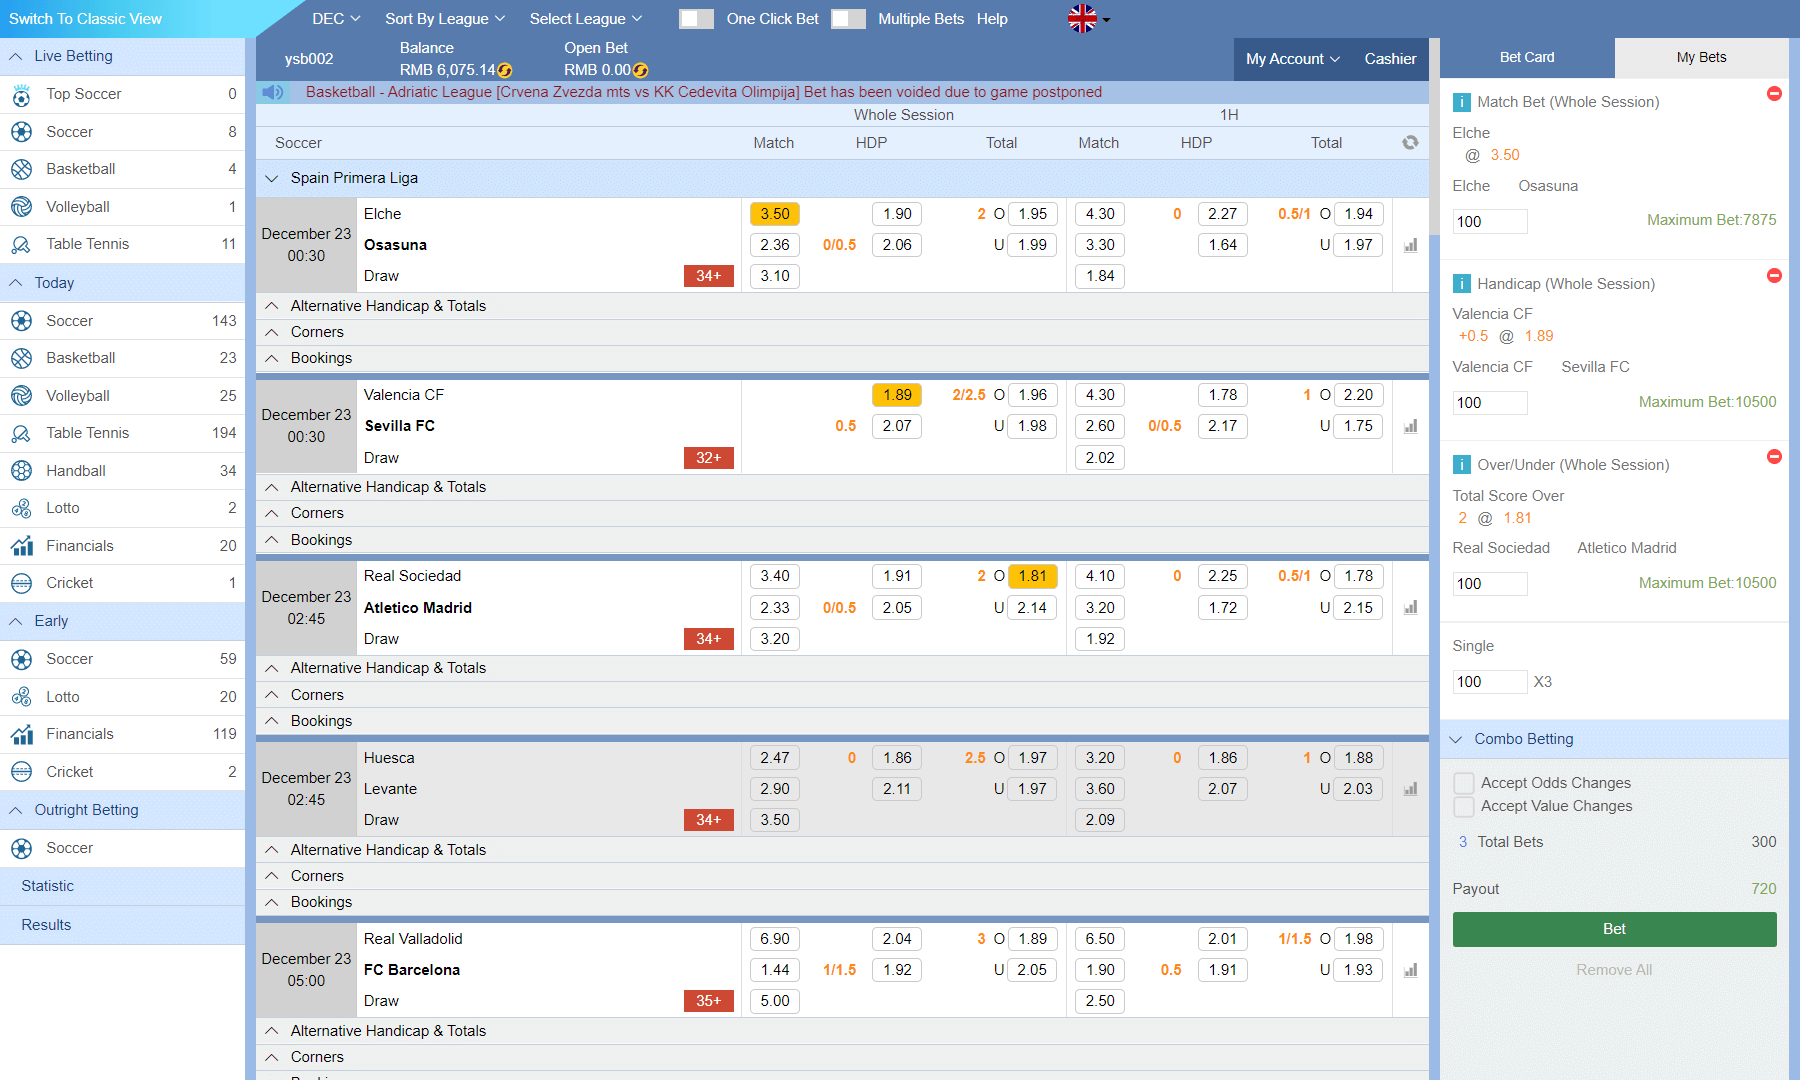1800x1080 pixels.
Task: Remove the Valencia CF Handicap bet
Action: (1774, 276)
